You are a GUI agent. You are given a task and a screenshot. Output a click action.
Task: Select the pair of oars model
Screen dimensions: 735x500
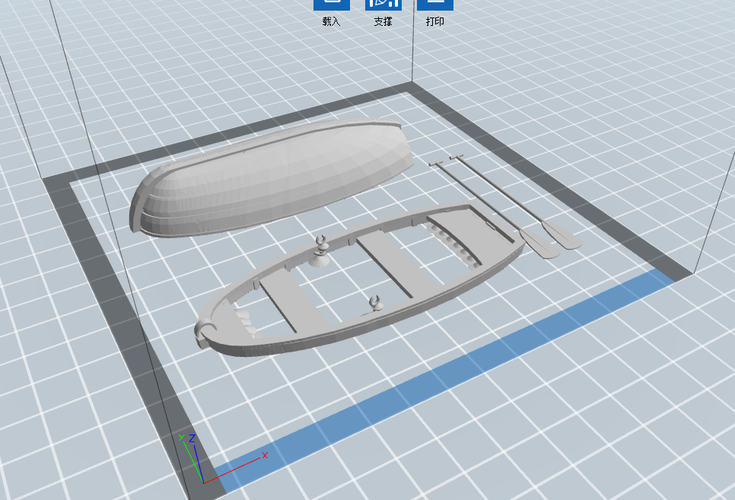click(x=505, y=207)
